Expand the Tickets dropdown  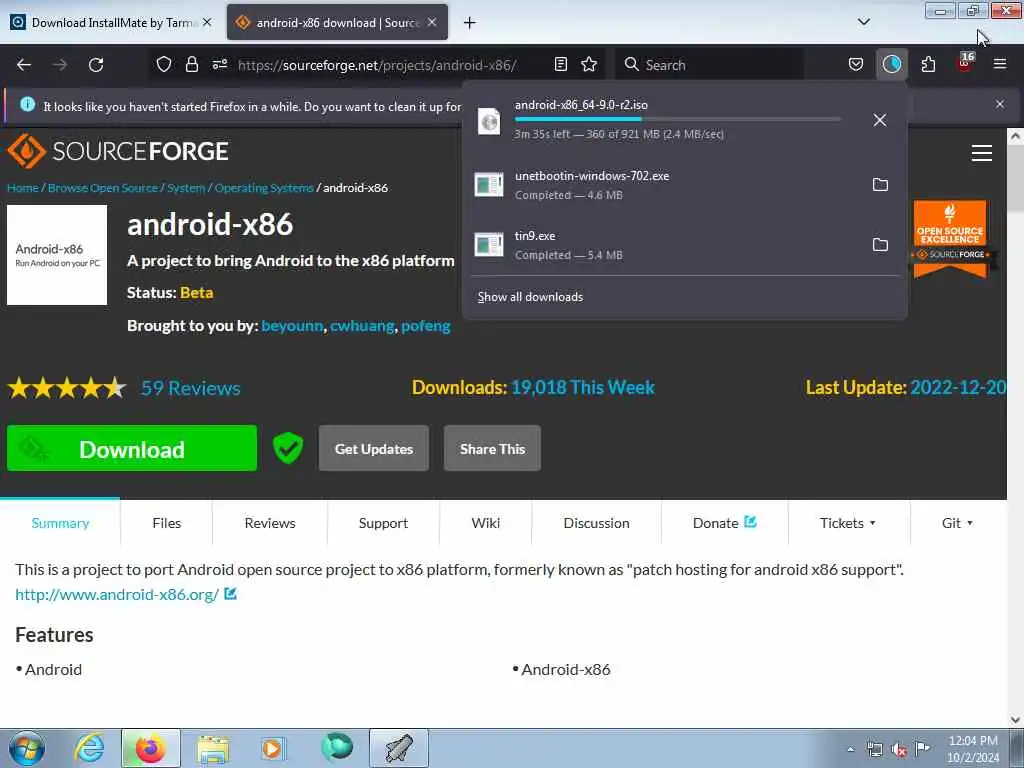[848, 523]
